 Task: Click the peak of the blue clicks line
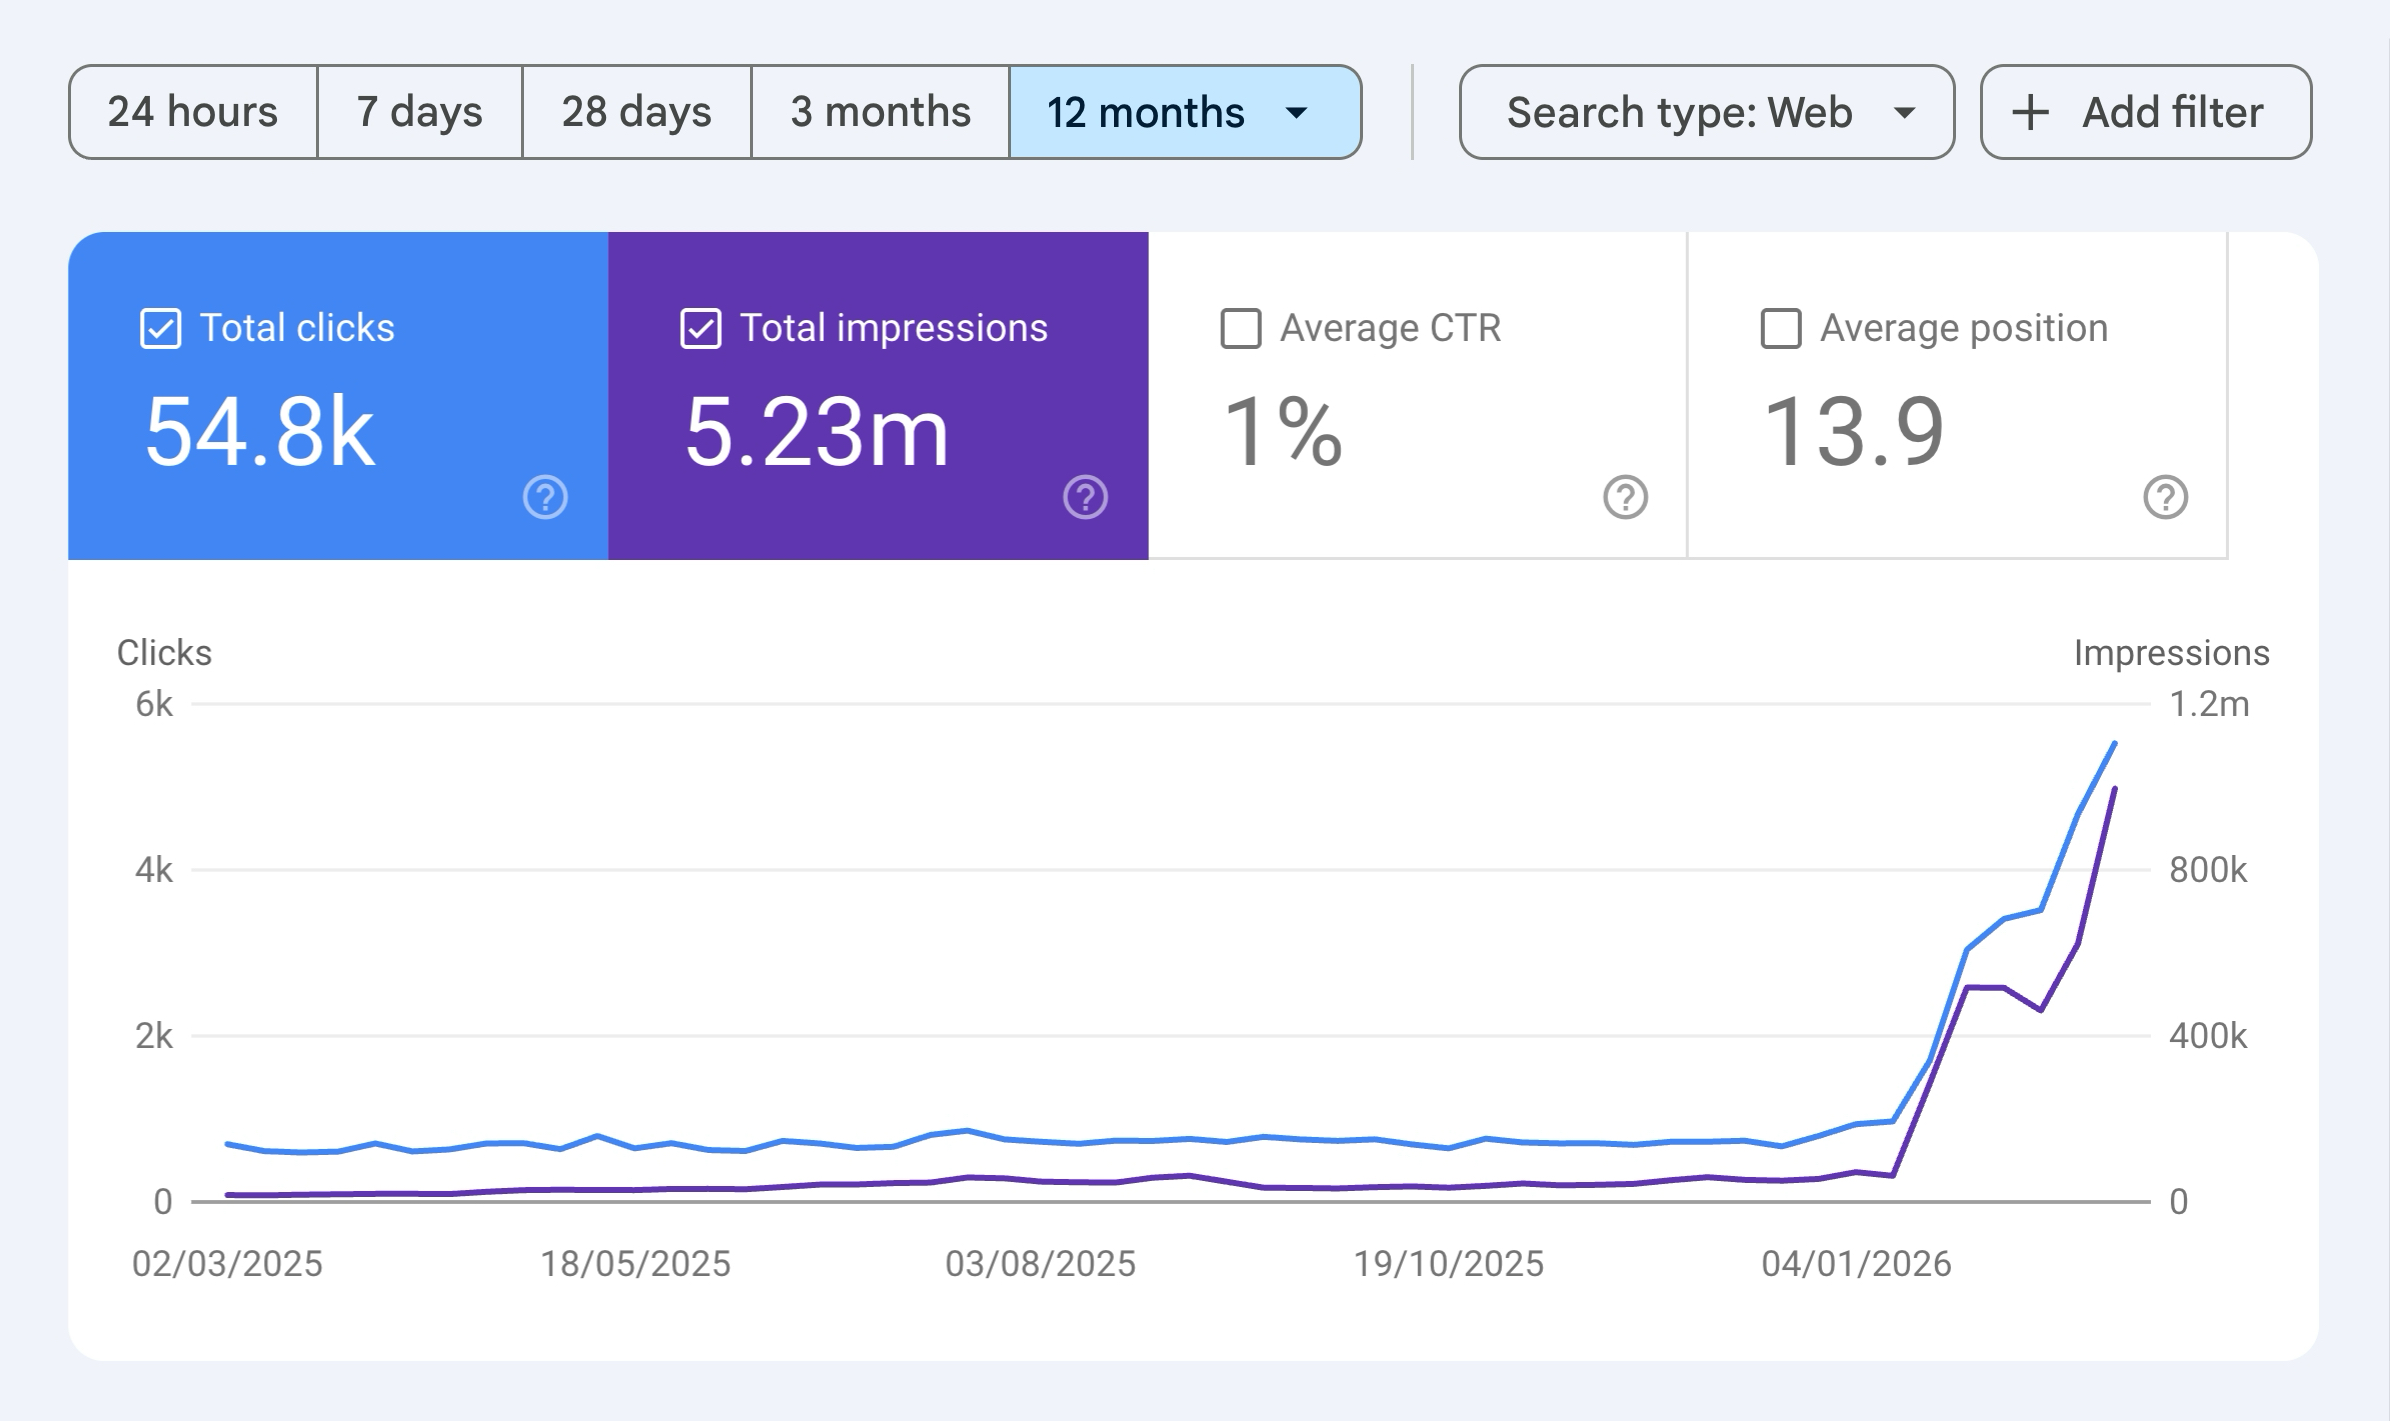click(x=2114, y=743)
